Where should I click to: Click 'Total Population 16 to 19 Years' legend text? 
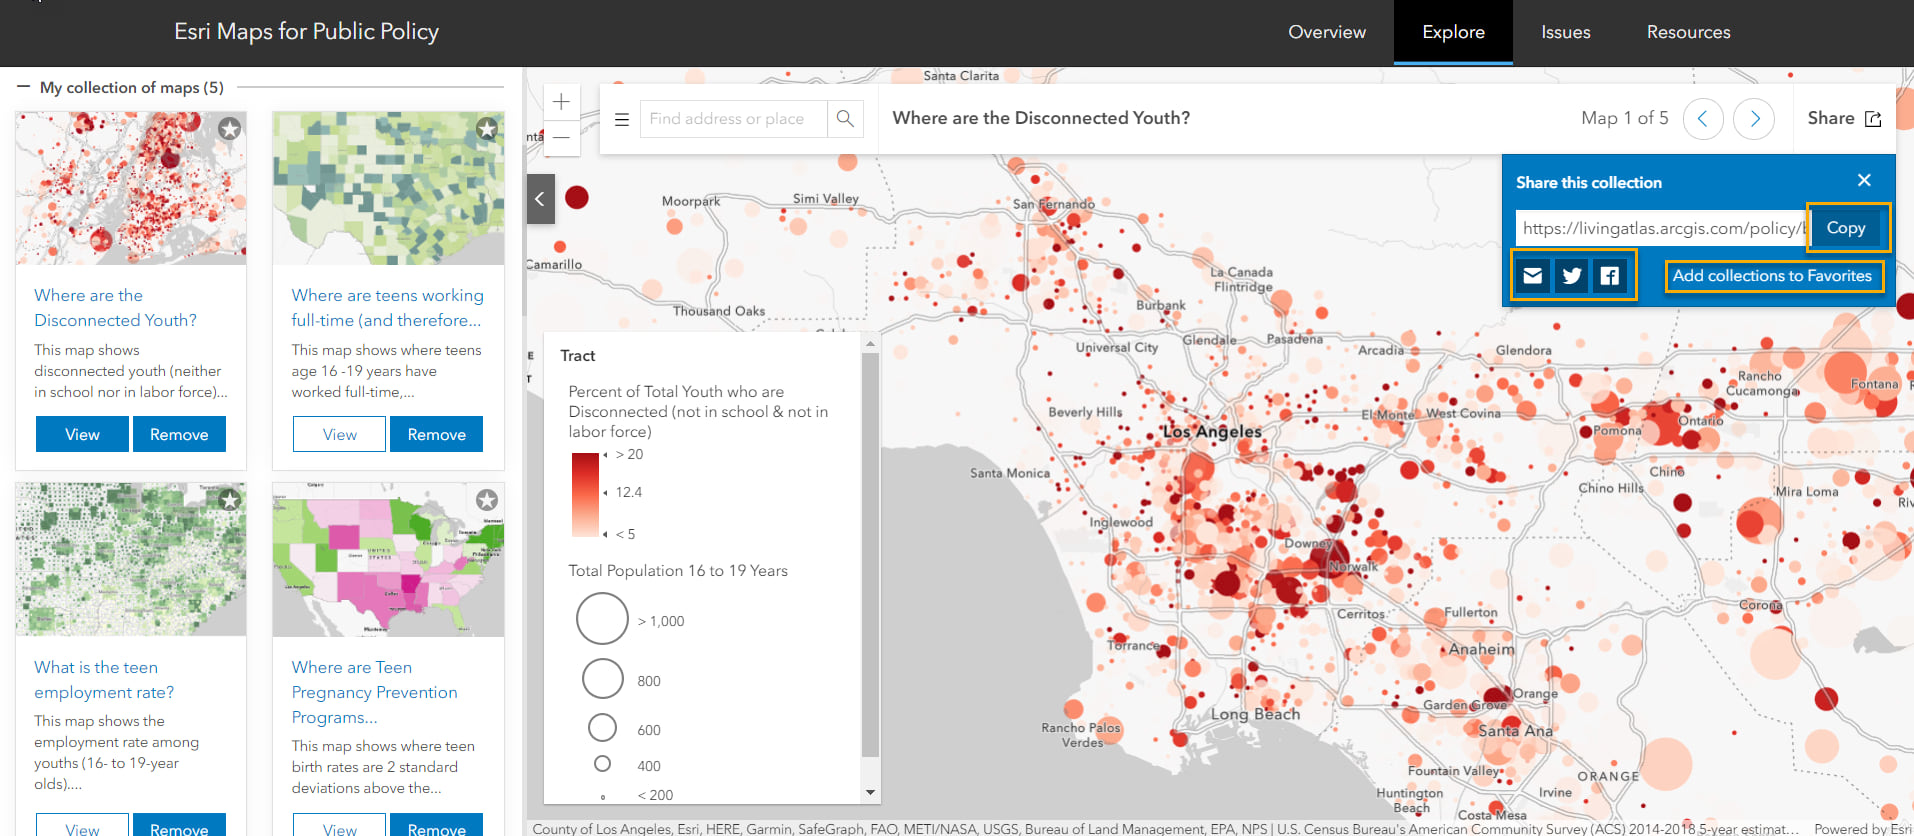click(x=678, y=570)
